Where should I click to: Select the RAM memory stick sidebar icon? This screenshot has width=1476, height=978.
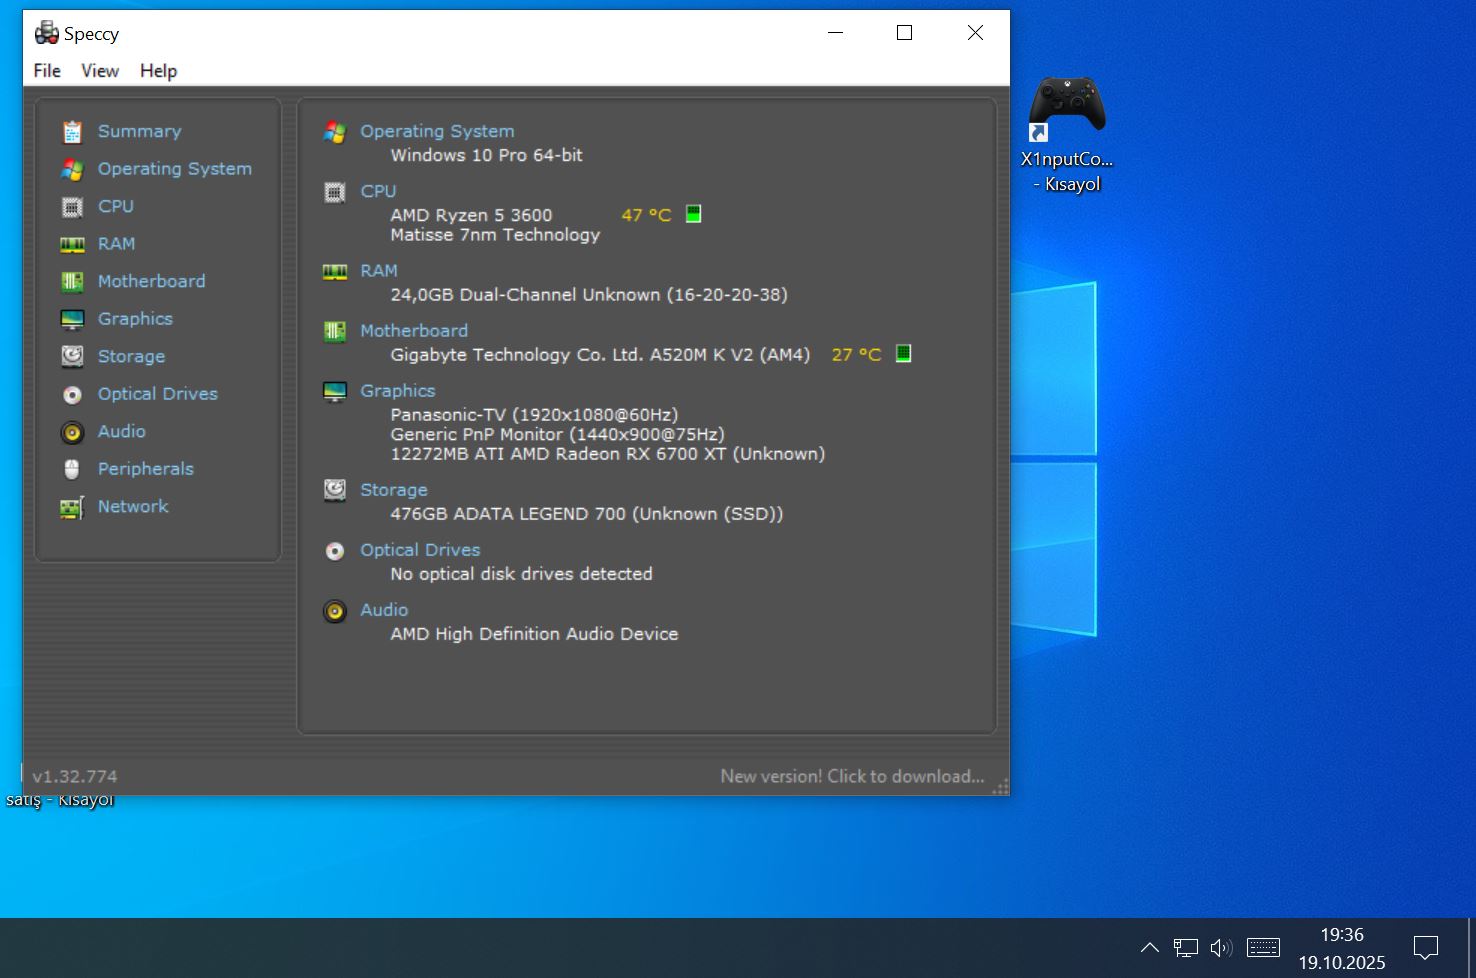72,244
